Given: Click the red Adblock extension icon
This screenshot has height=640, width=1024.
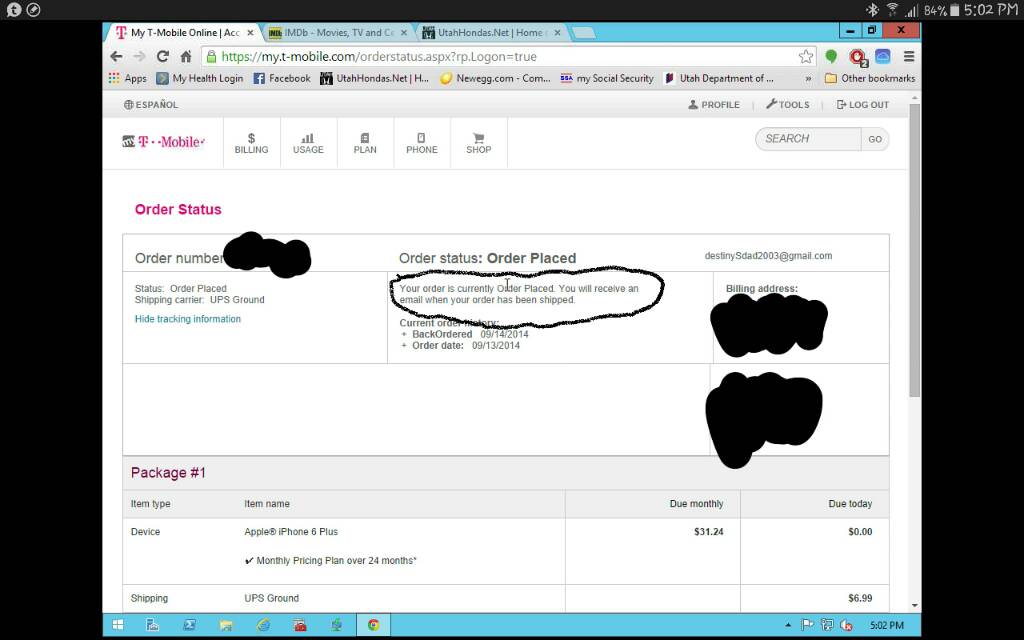Looking at the screenshot, I should tap(857, 57).
